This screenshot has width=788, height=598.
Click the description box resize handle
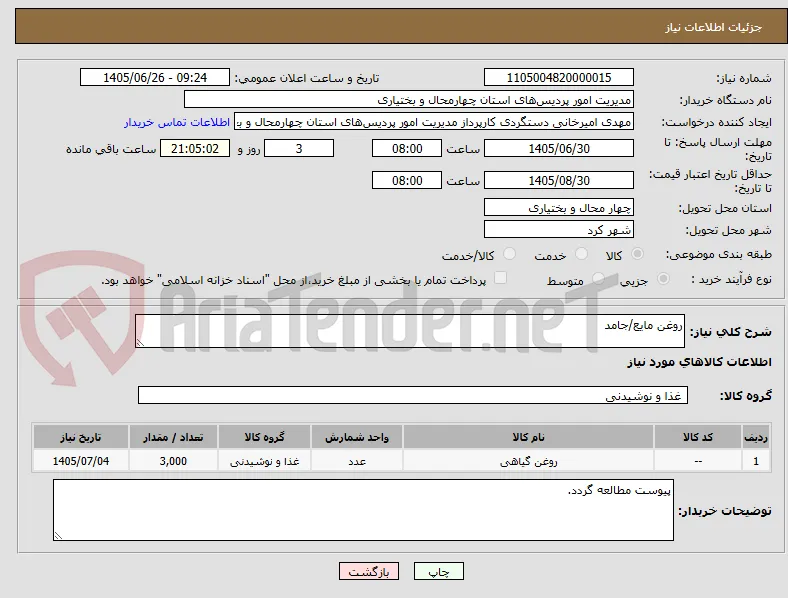(x=140, y=342)
